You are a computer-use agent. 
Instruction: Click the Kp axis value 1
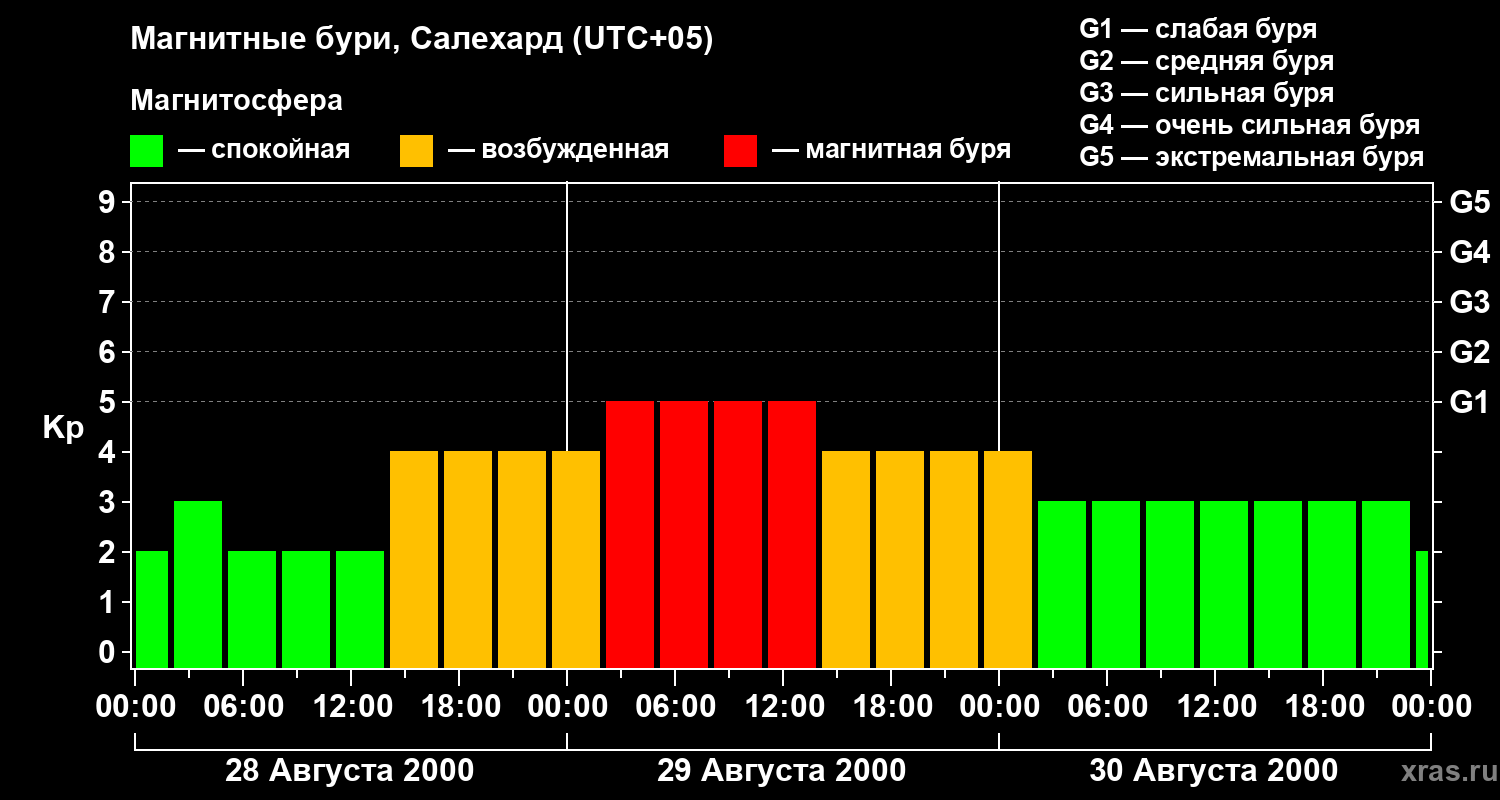pyautogui.click(x=109, y=602)
